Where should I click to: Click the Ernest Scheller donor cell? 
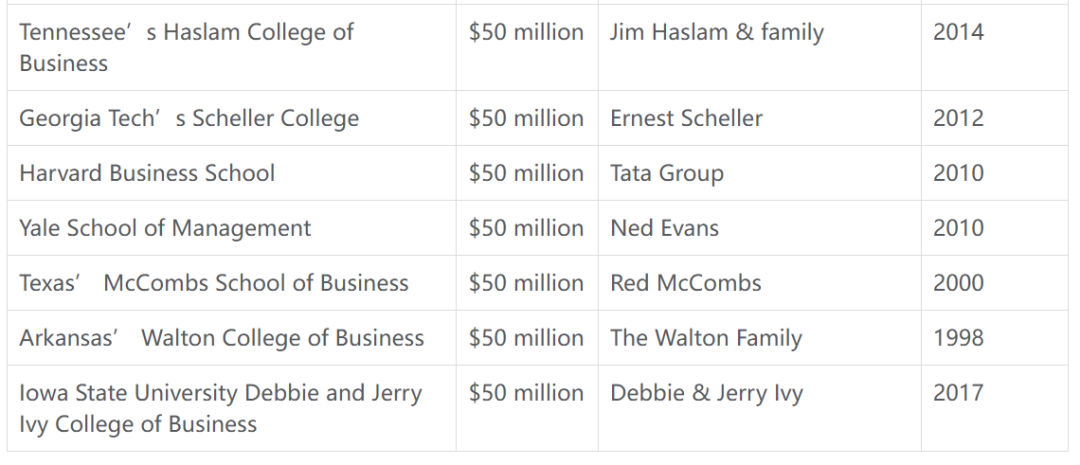(x=760, y=118)
